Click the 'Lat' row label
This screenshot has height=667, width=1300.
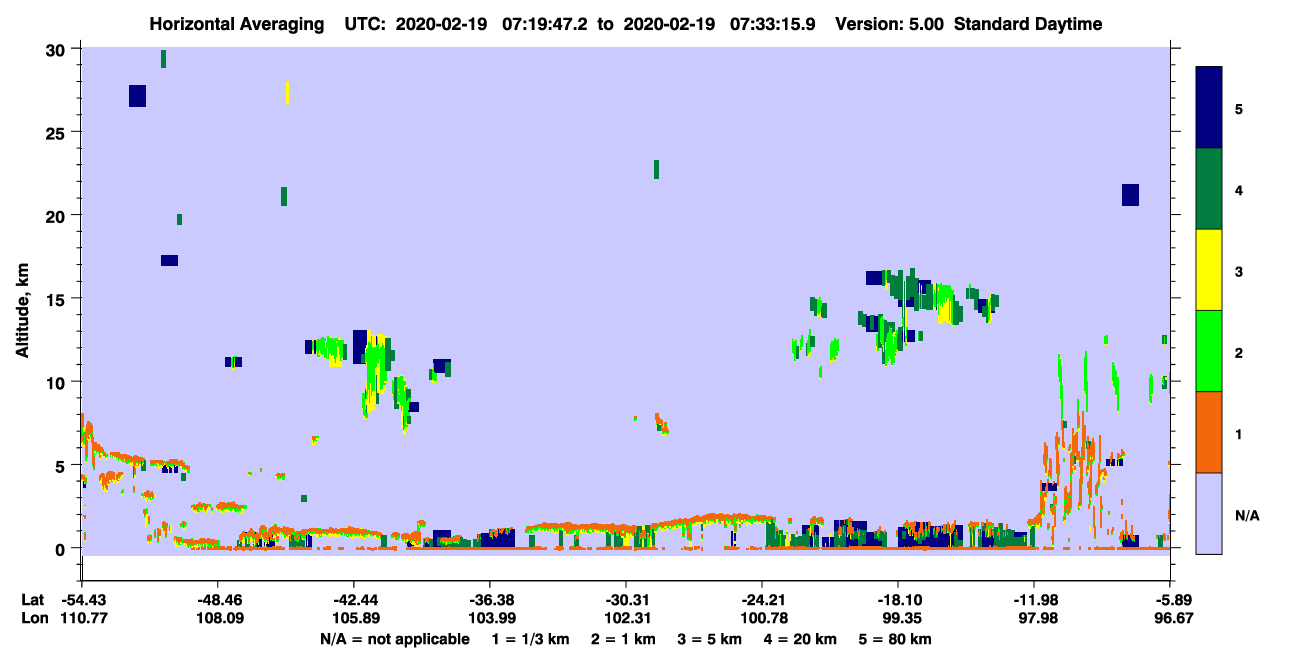(x=33, y=600)
